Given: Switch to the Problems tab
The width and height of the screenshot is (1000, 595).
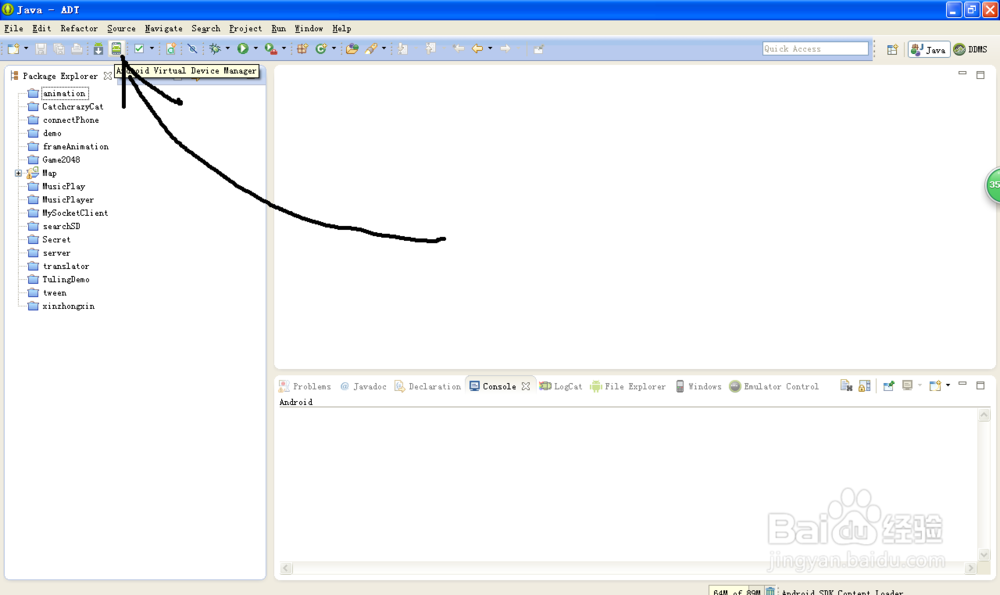Looking at the screenshot, I should pyautogui.click(x=305, y=386).
